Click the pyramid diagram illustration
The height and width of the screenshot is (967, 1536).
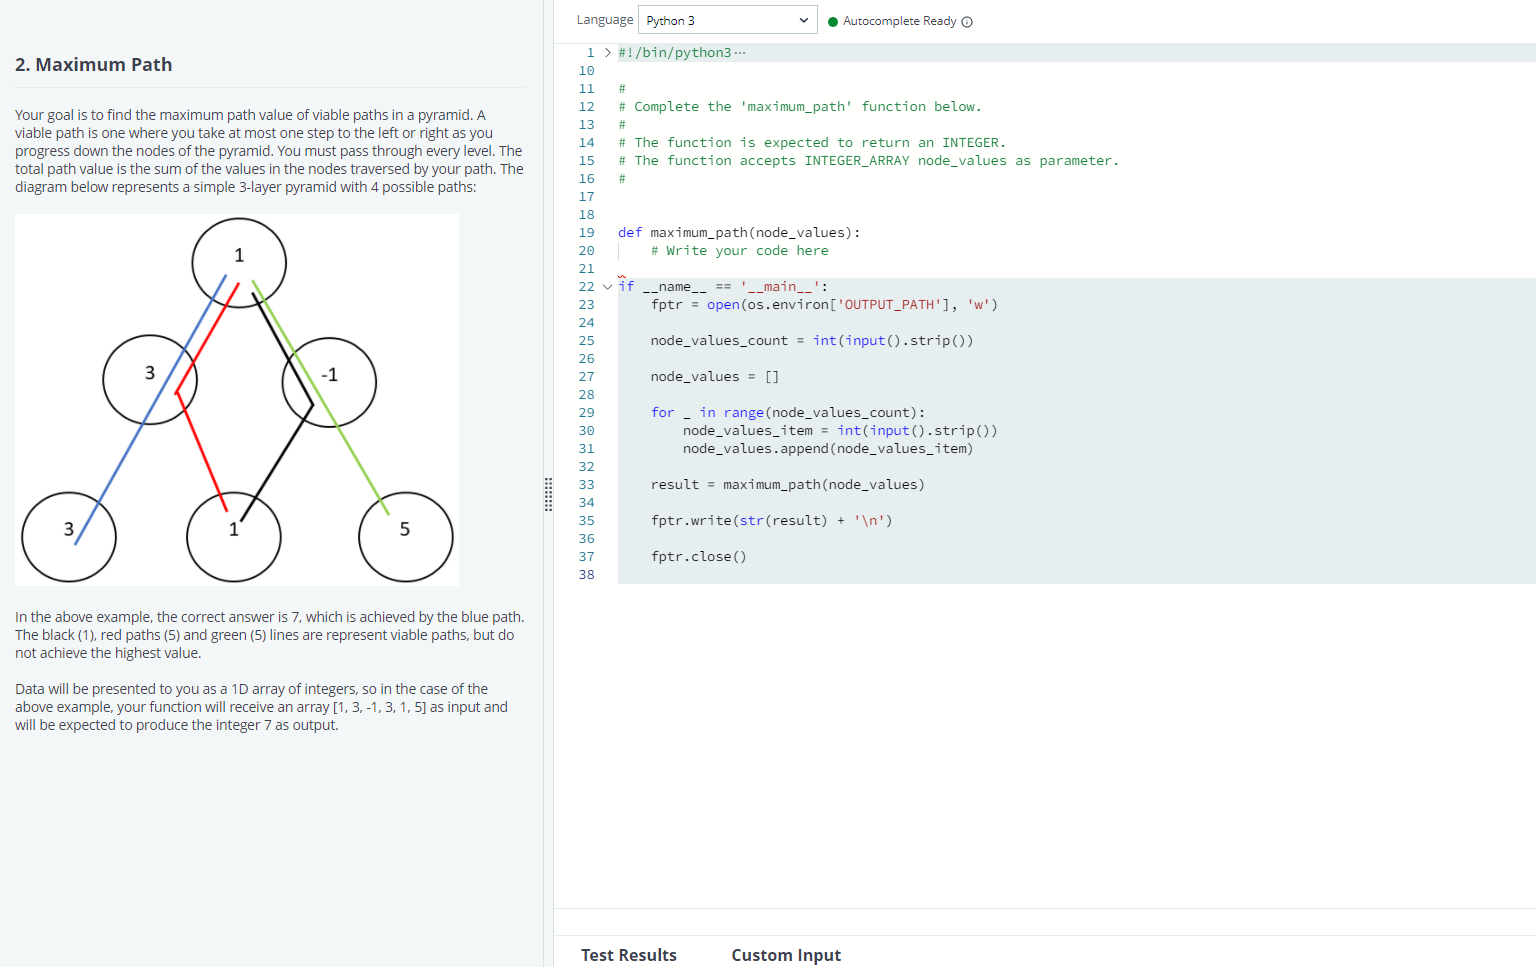[237, 398]
